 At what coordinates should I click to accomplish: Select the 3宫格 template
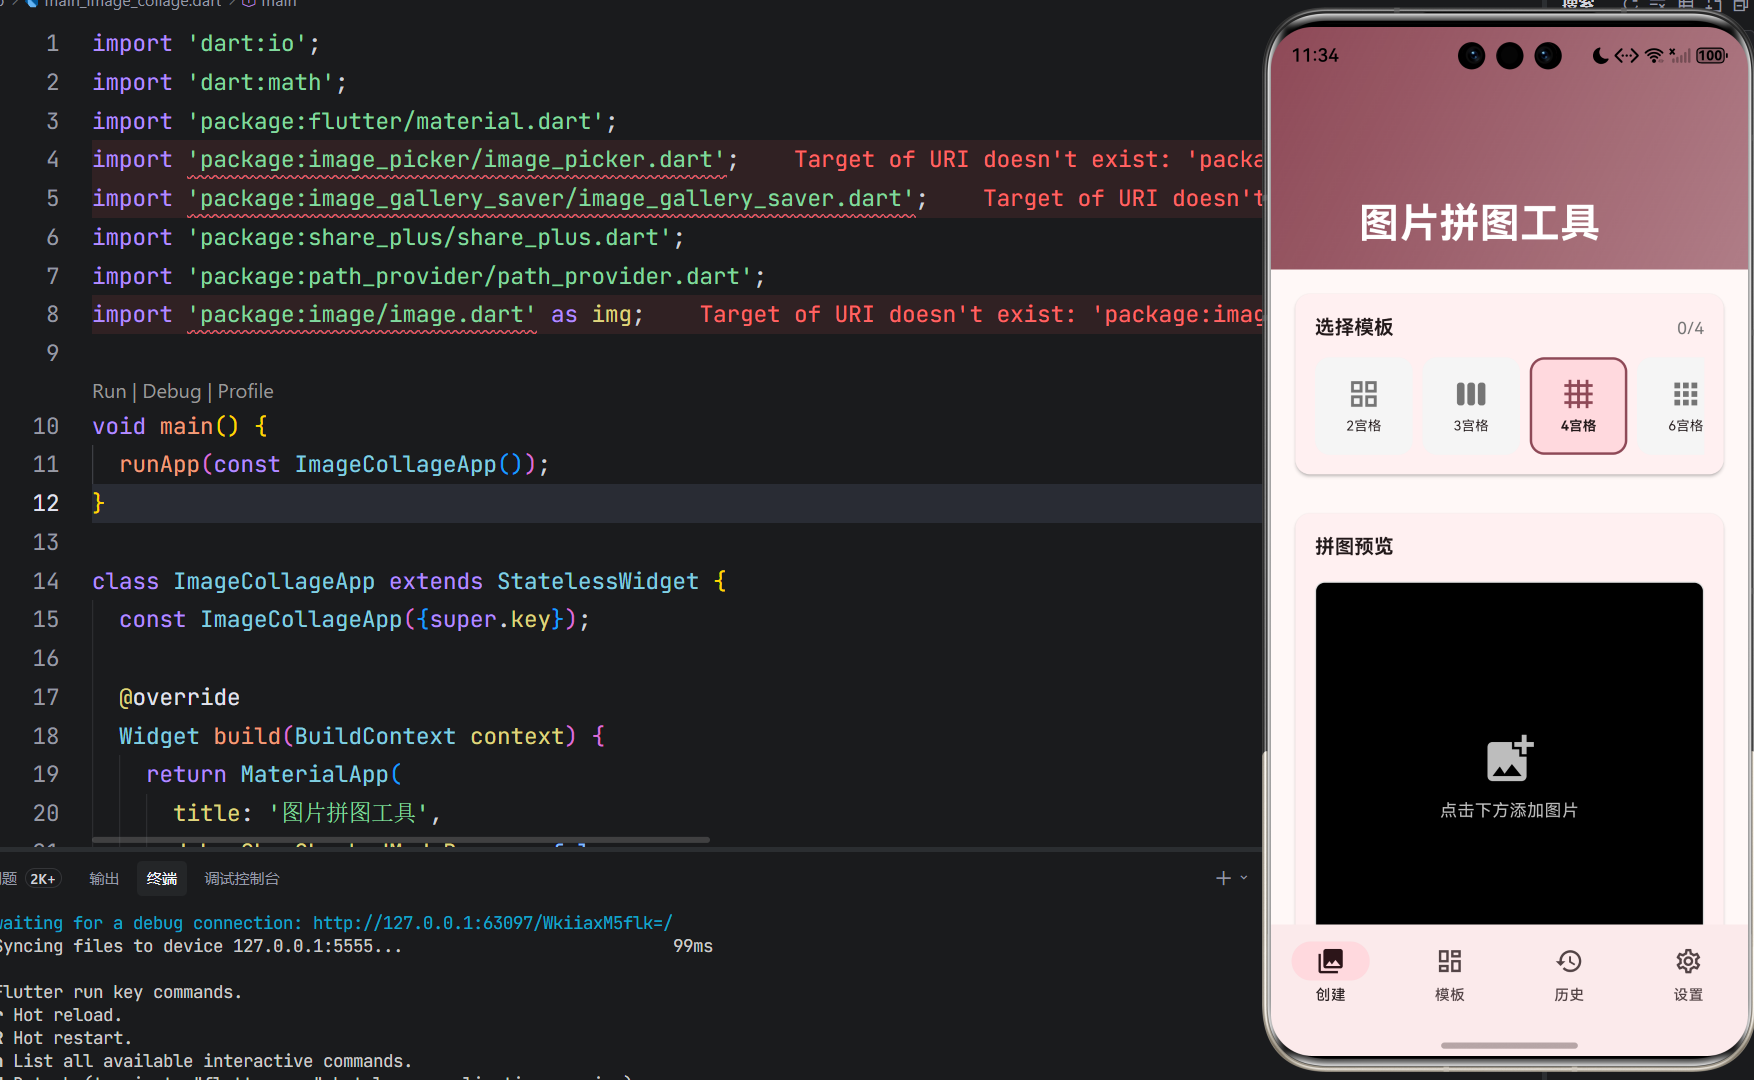click(1470, 405)
